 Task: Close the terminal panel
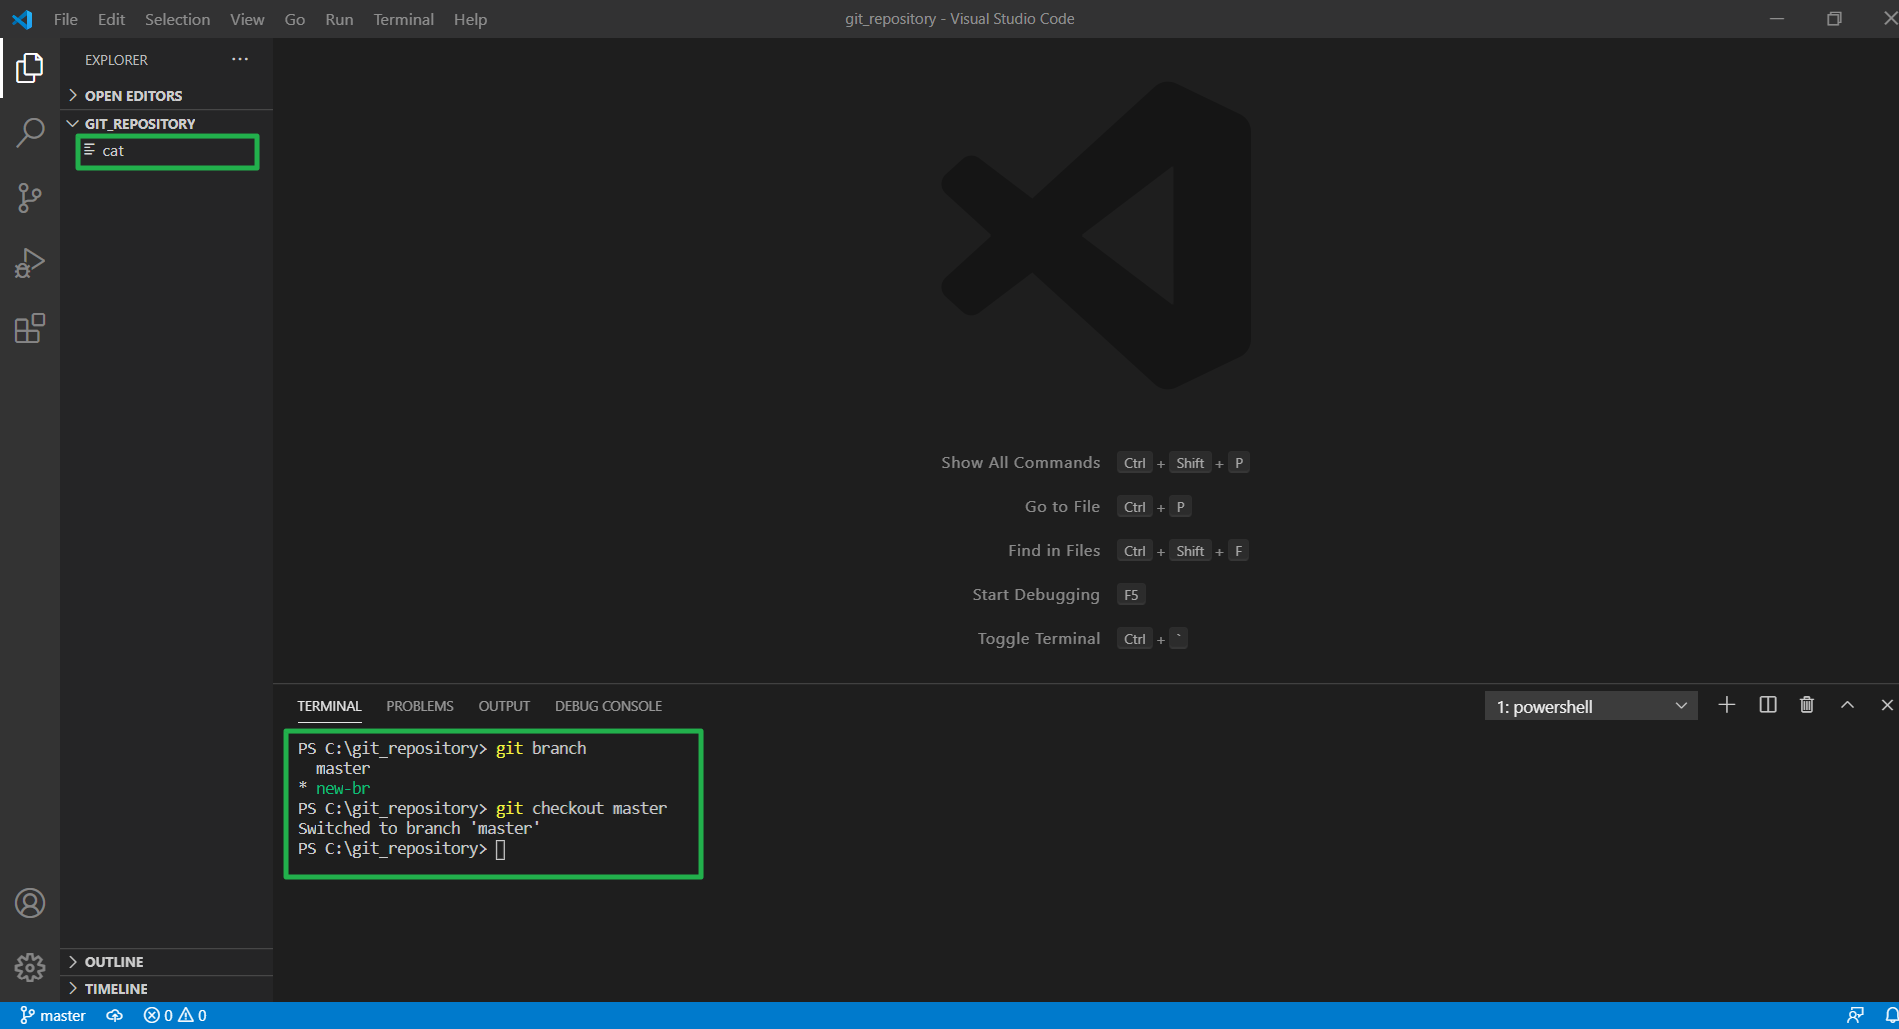tap(1887, 705)
